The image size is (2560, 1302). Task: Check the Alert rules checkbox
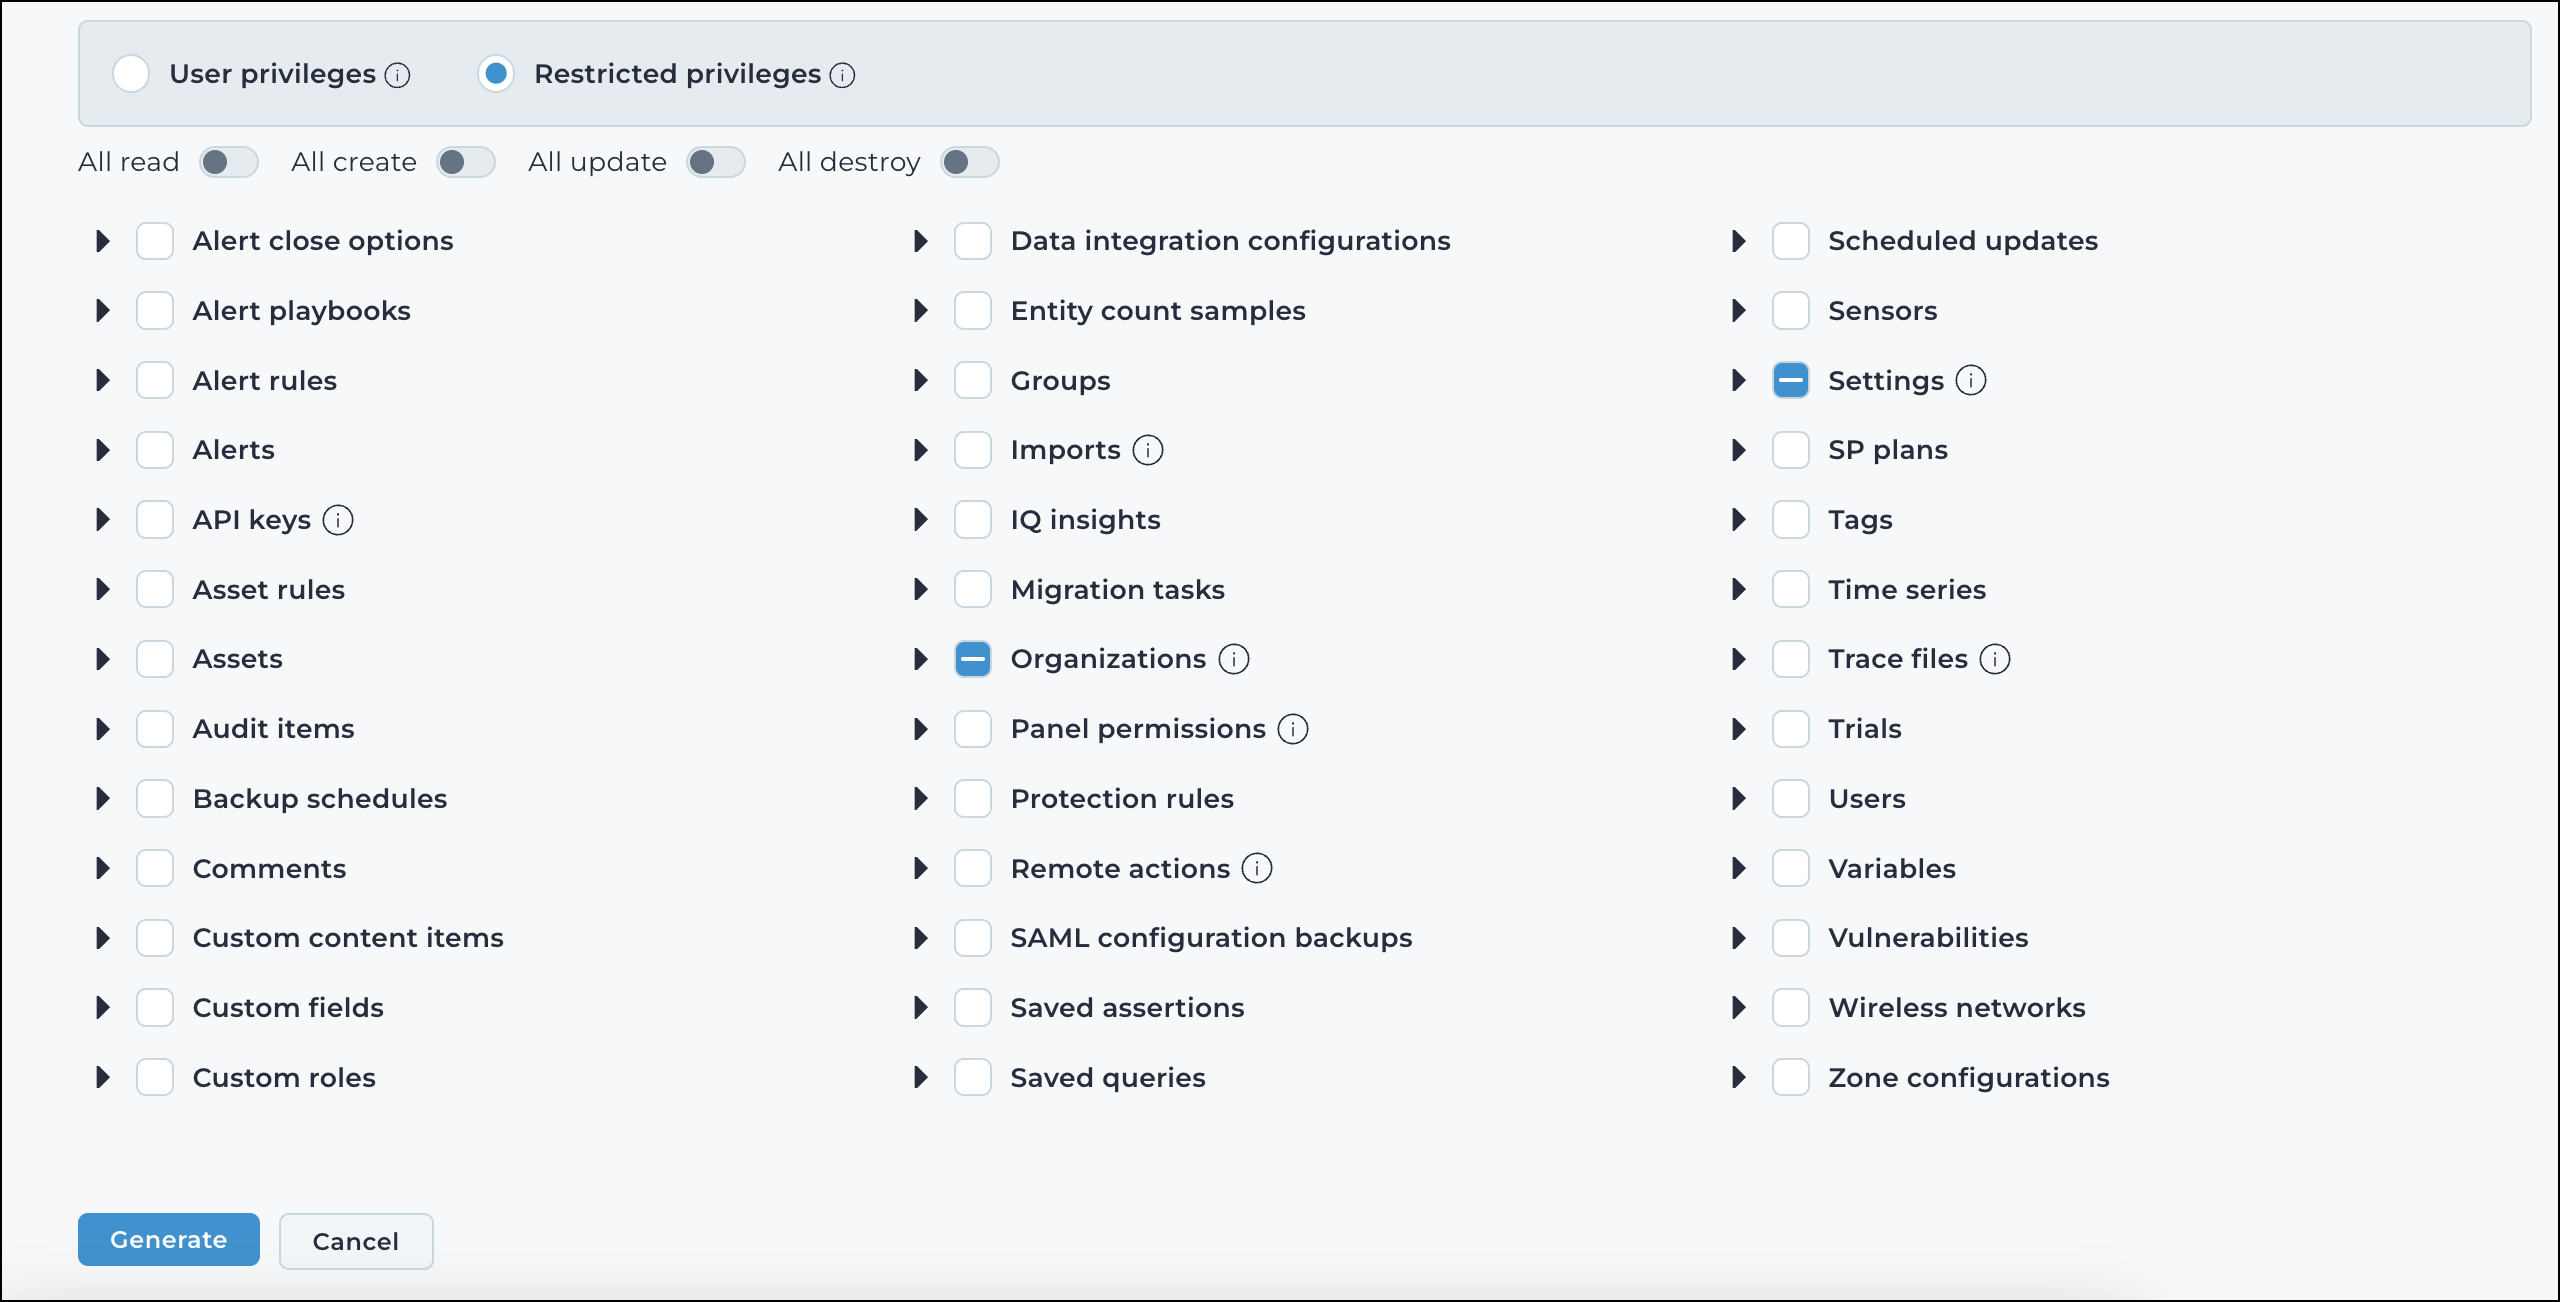155,380
